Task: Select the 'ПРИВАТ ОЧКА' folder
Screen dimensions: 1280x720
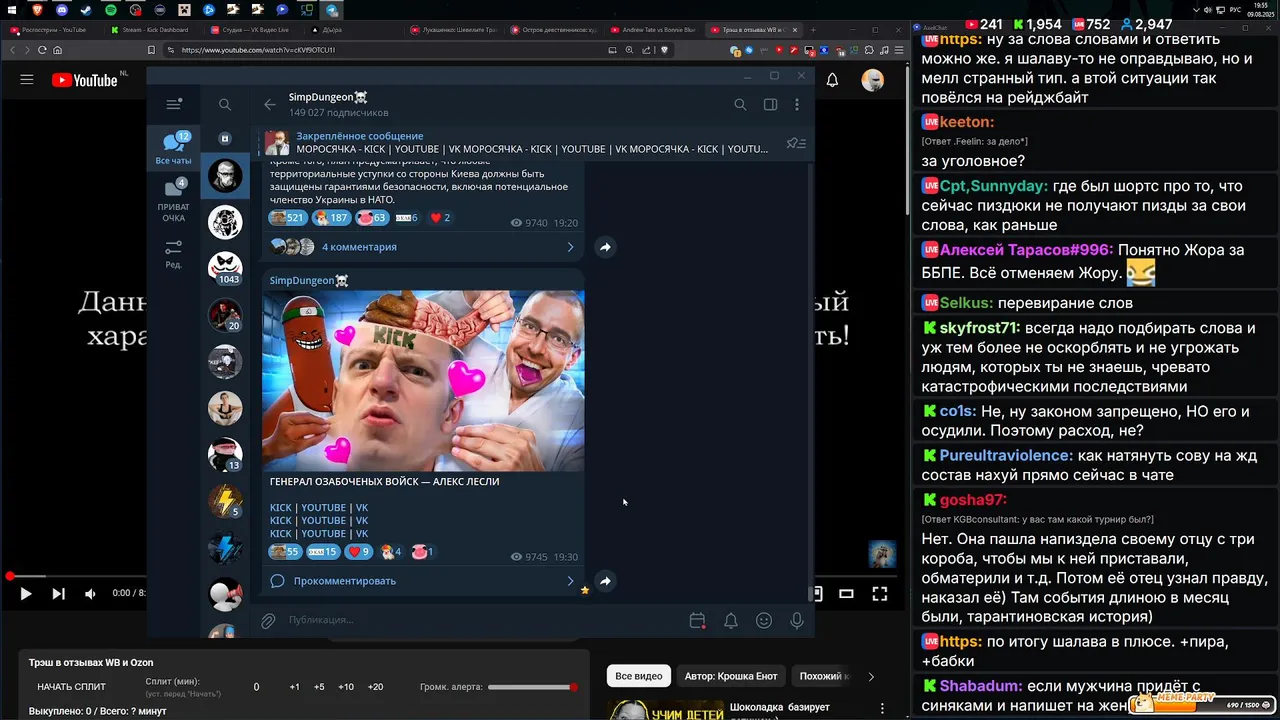Action: click(174, 201)
